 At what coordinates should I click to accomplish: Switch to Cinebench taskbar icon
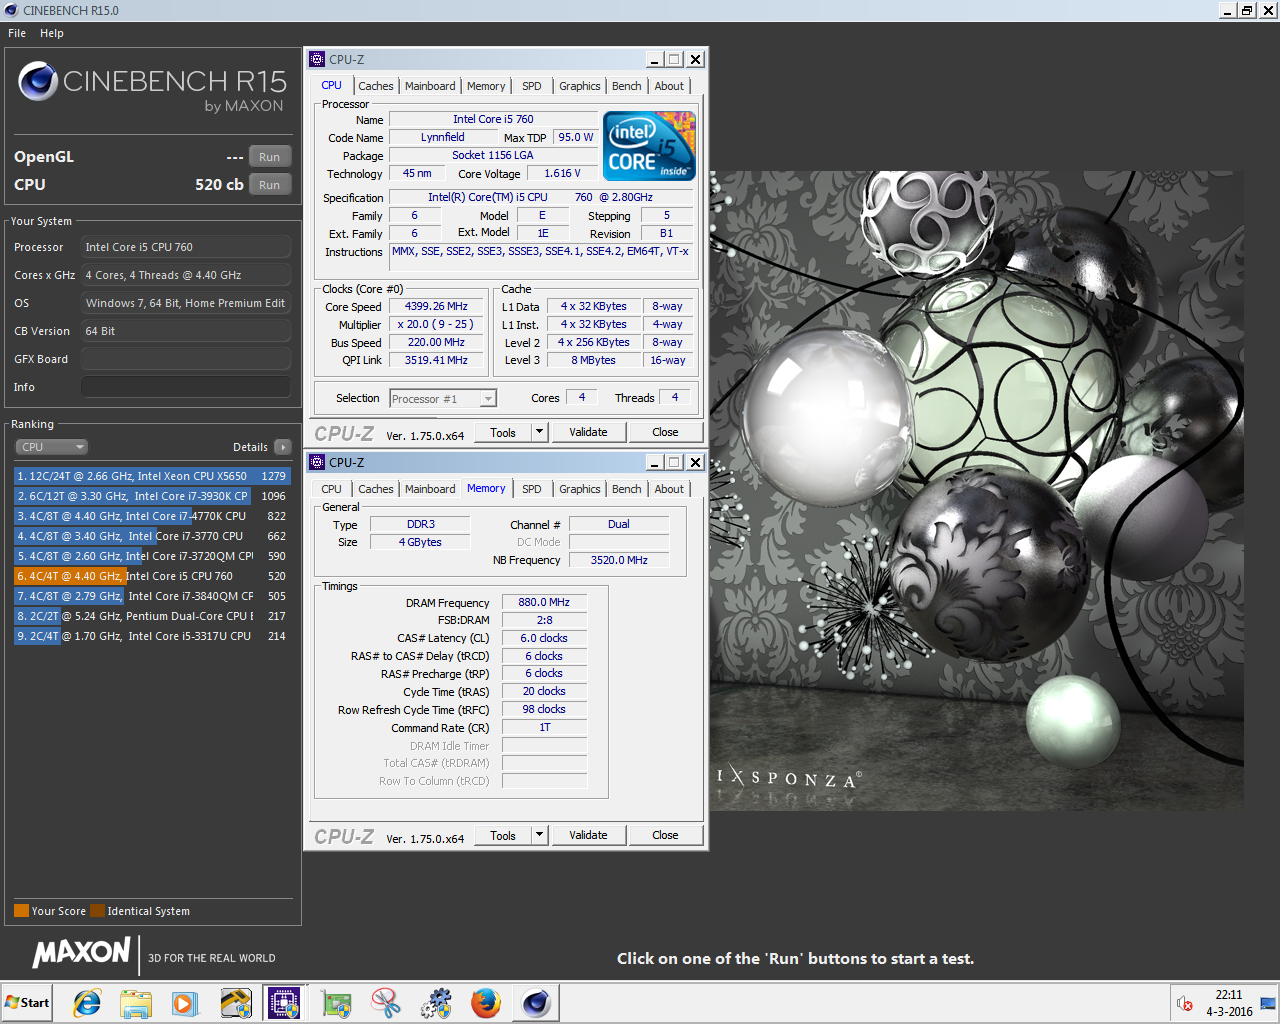click(536, 1003)
